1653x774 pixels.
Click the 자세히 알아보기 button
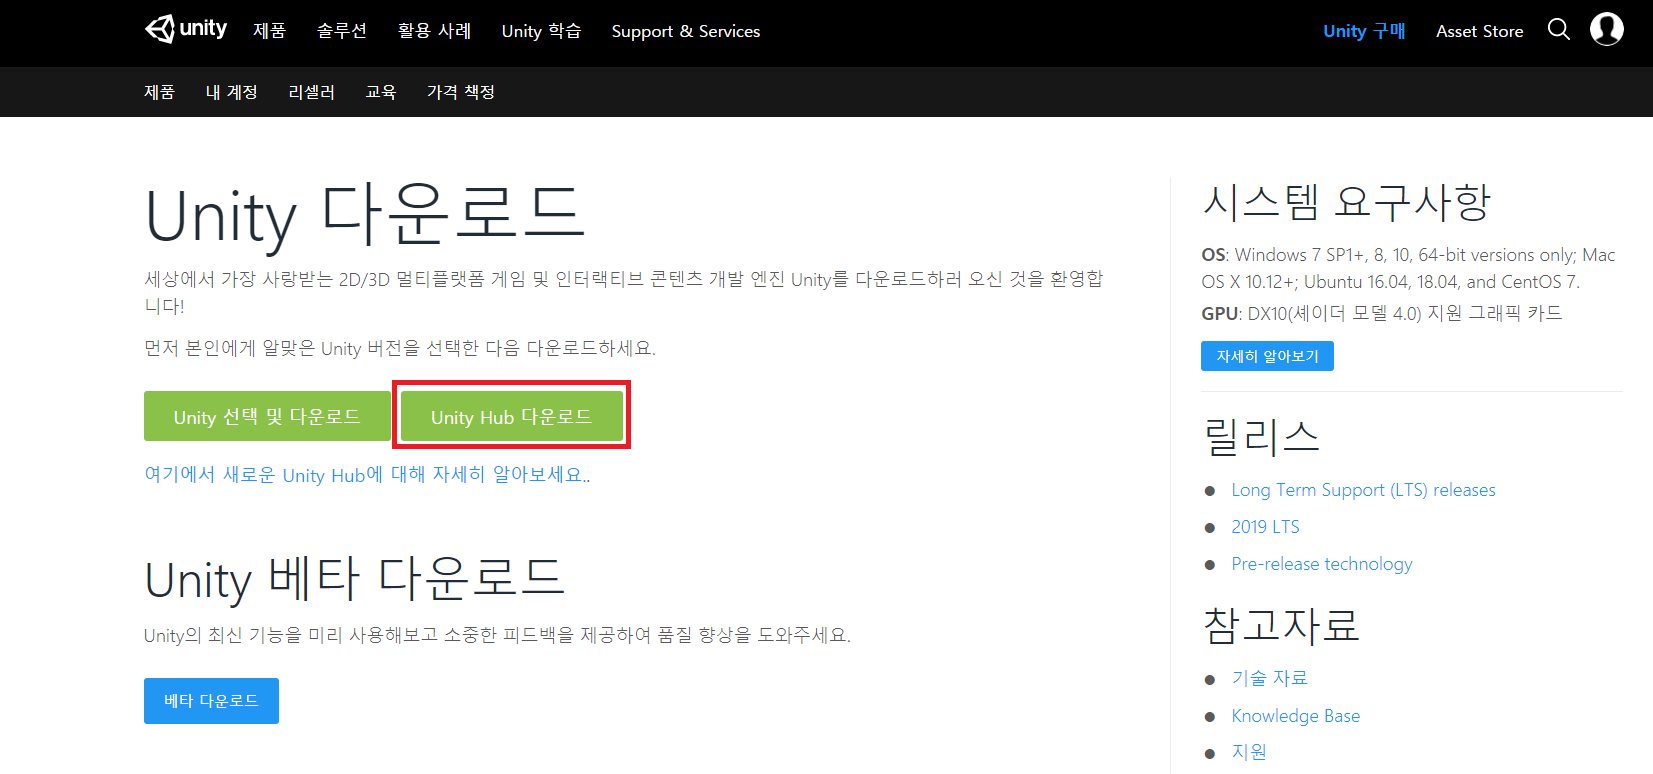[1267, 356]
